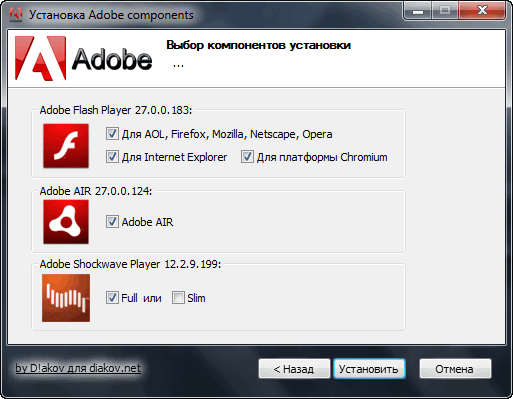This screenshot has width=513, height=399.
Task: Click the Установить button
Action: click(x=369, y=369)
